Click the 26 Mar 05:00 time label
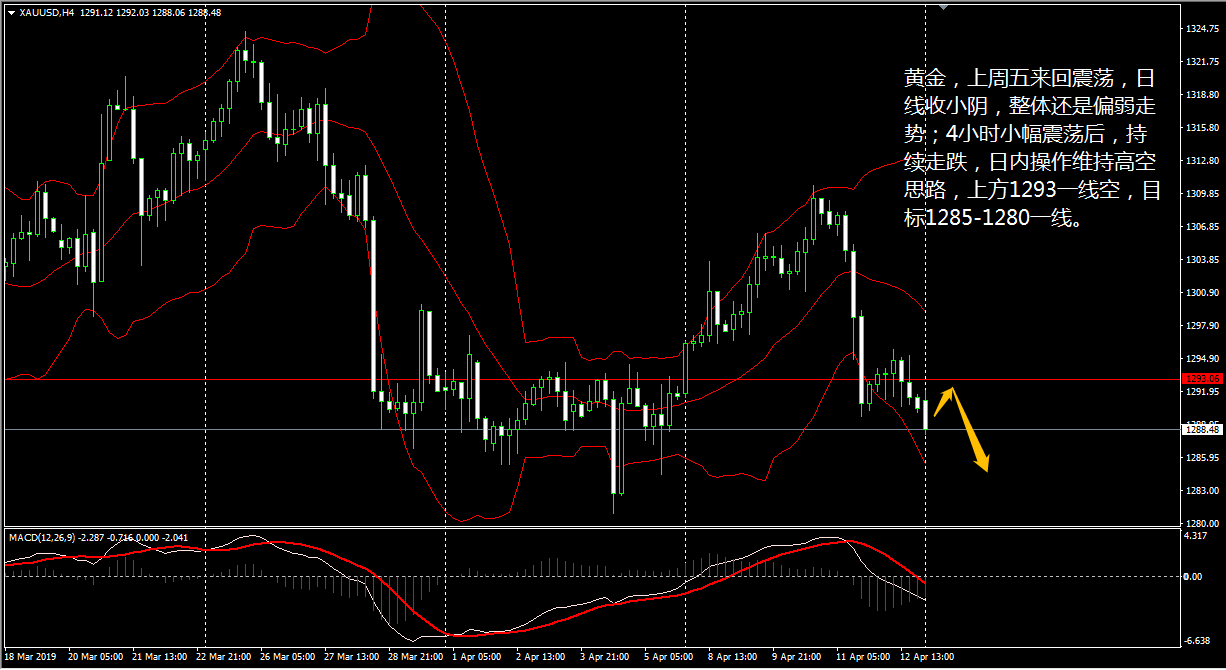Image resolution: width=1226 pixels, height=670 pixels. click(x=283, y=657)
